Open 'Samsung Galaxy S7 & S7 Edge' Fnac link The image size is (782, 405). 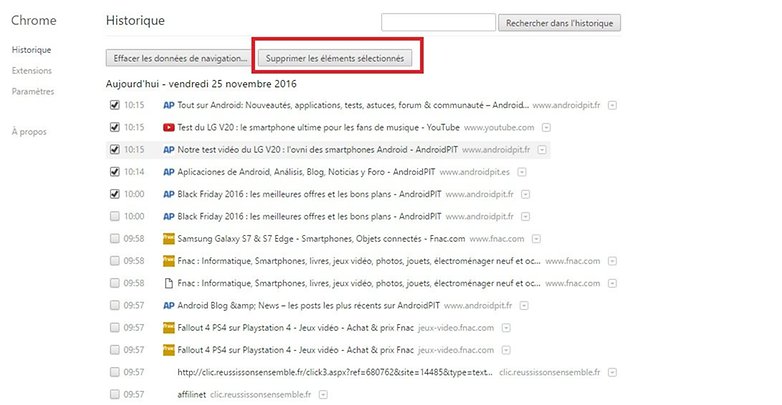pos(321,239)
